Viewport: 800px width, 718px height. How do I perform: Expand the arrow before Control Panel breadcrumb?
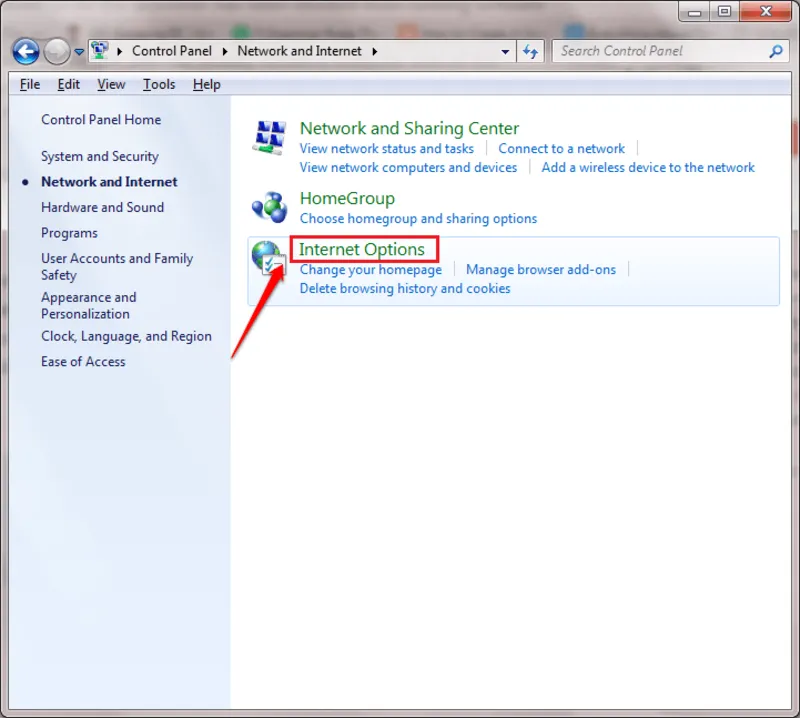(x=120, y=51)
